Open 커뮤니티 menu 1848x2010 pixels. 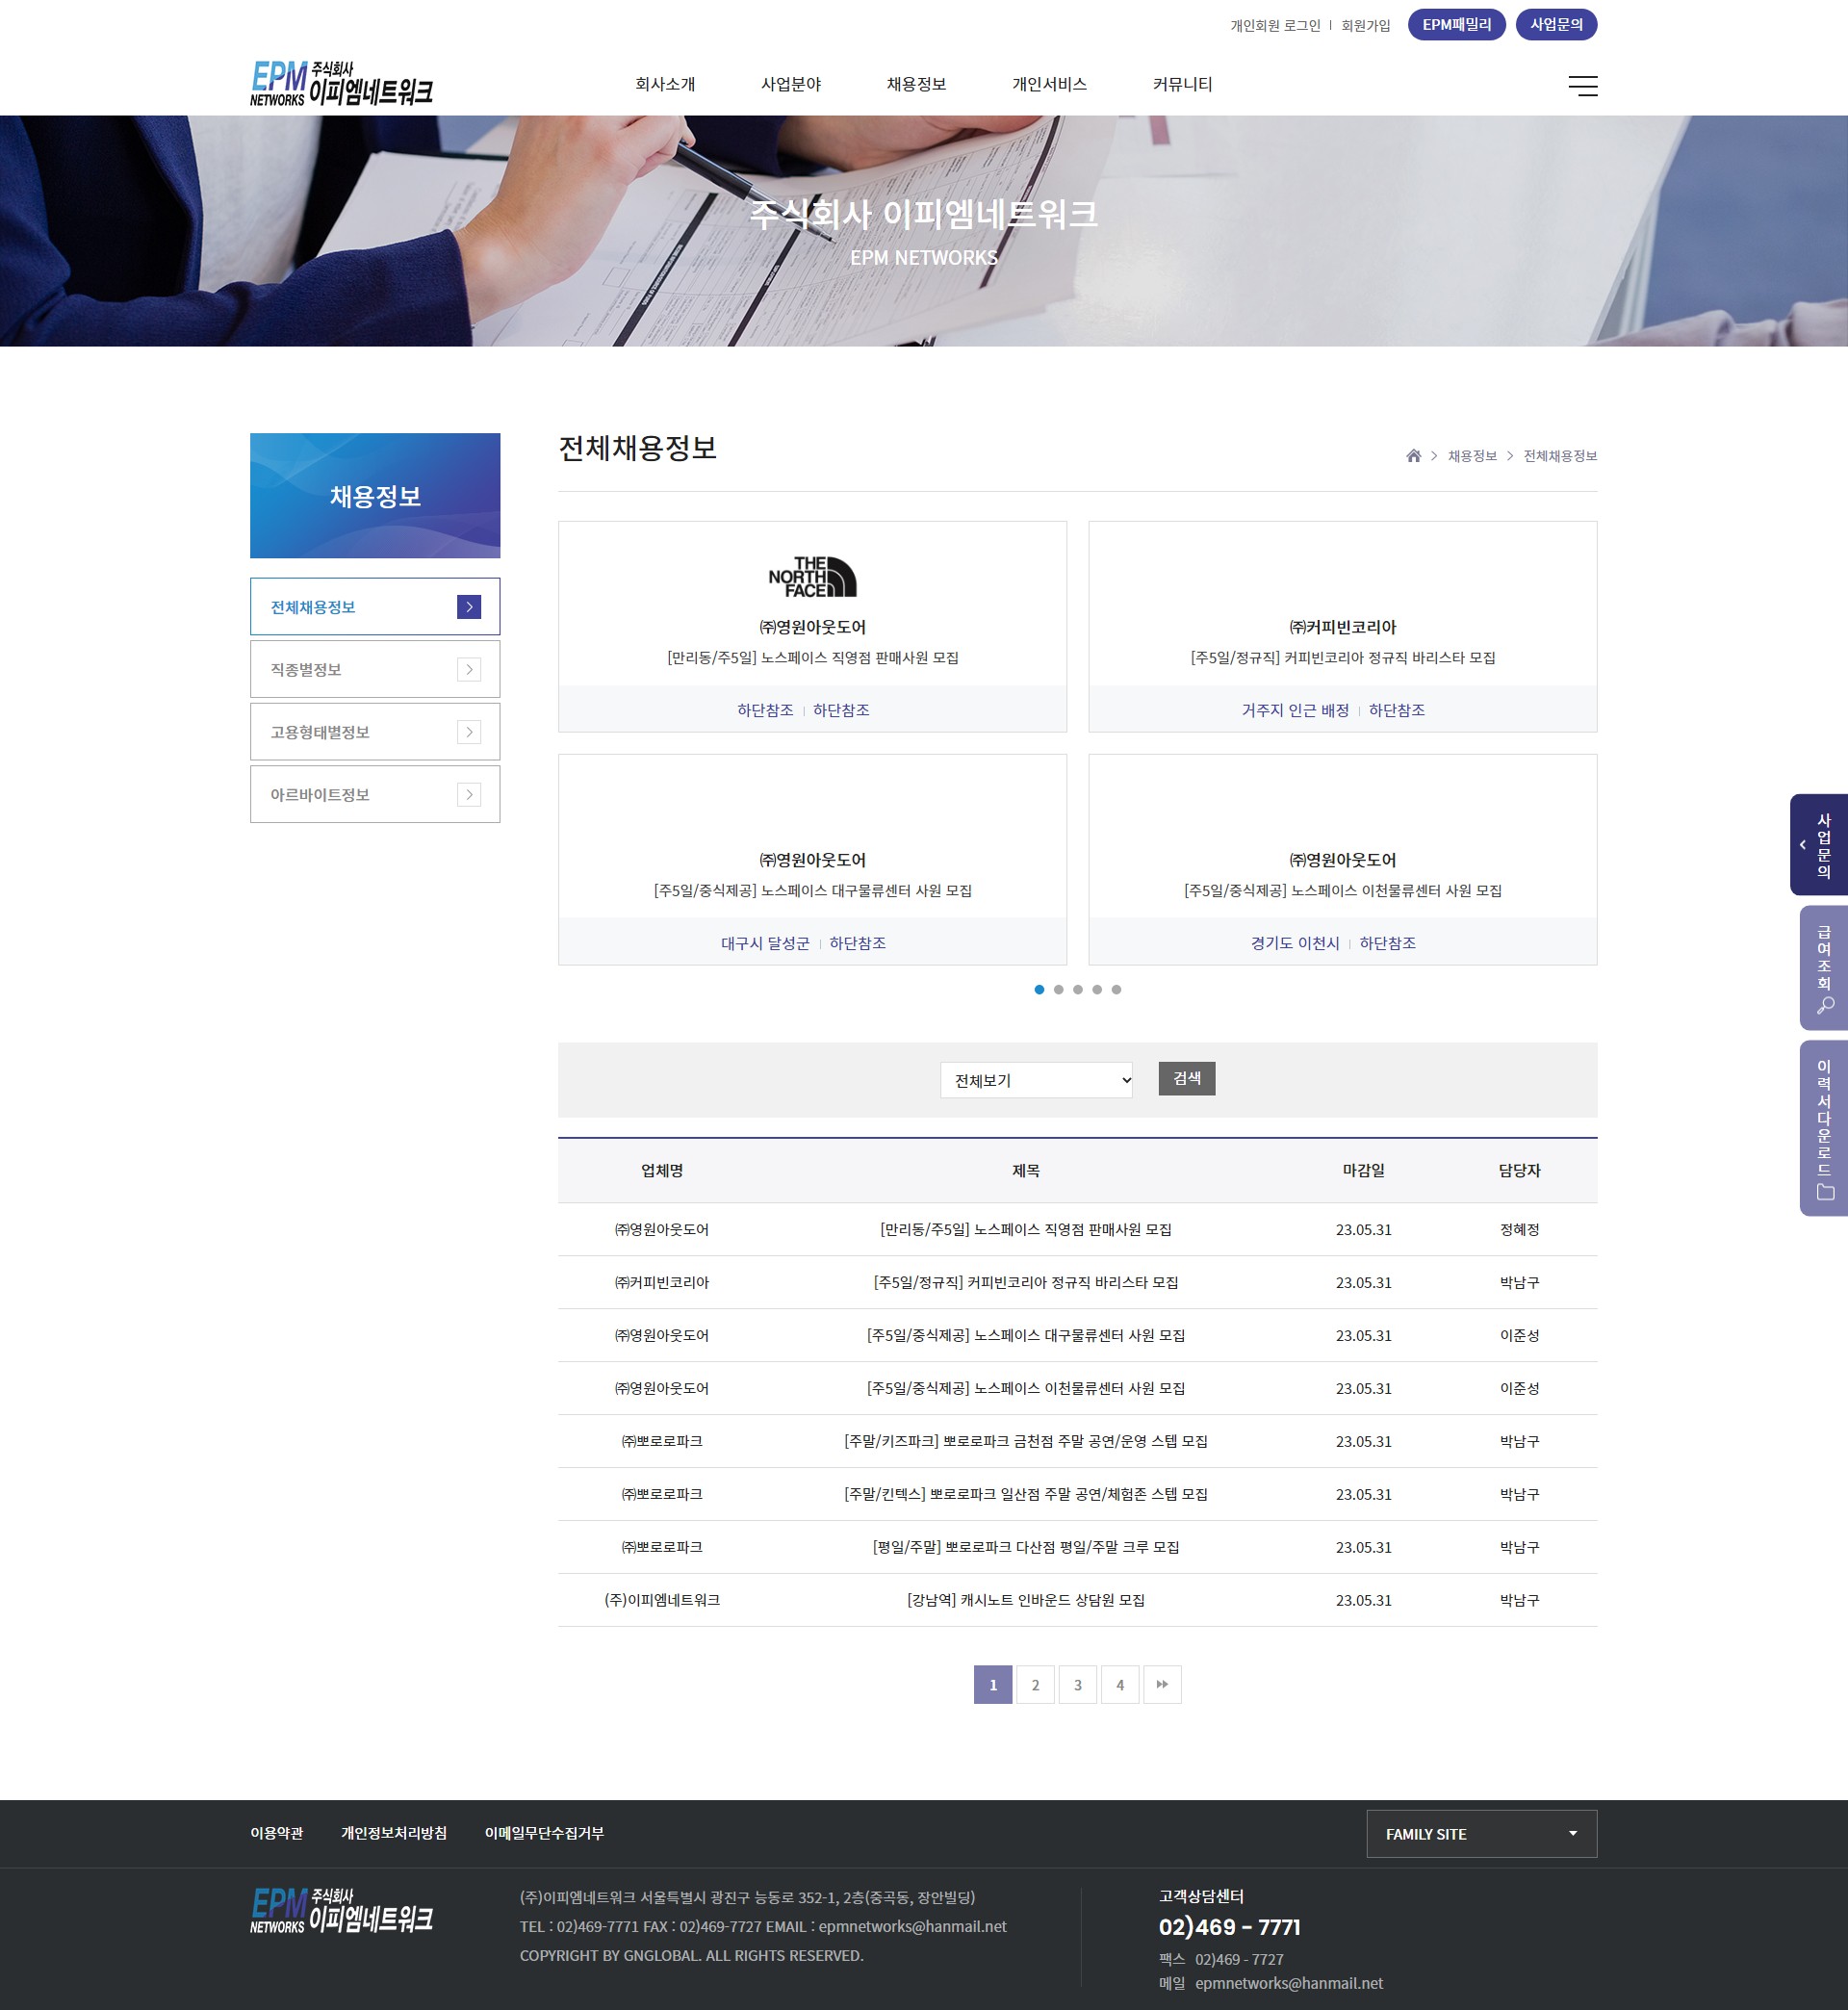pyautogui.click(x=1182, y=84)
